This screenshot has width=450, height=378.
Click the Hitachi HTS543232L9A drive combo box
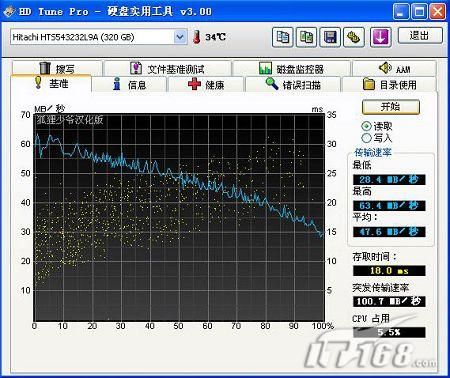[98, 37]
